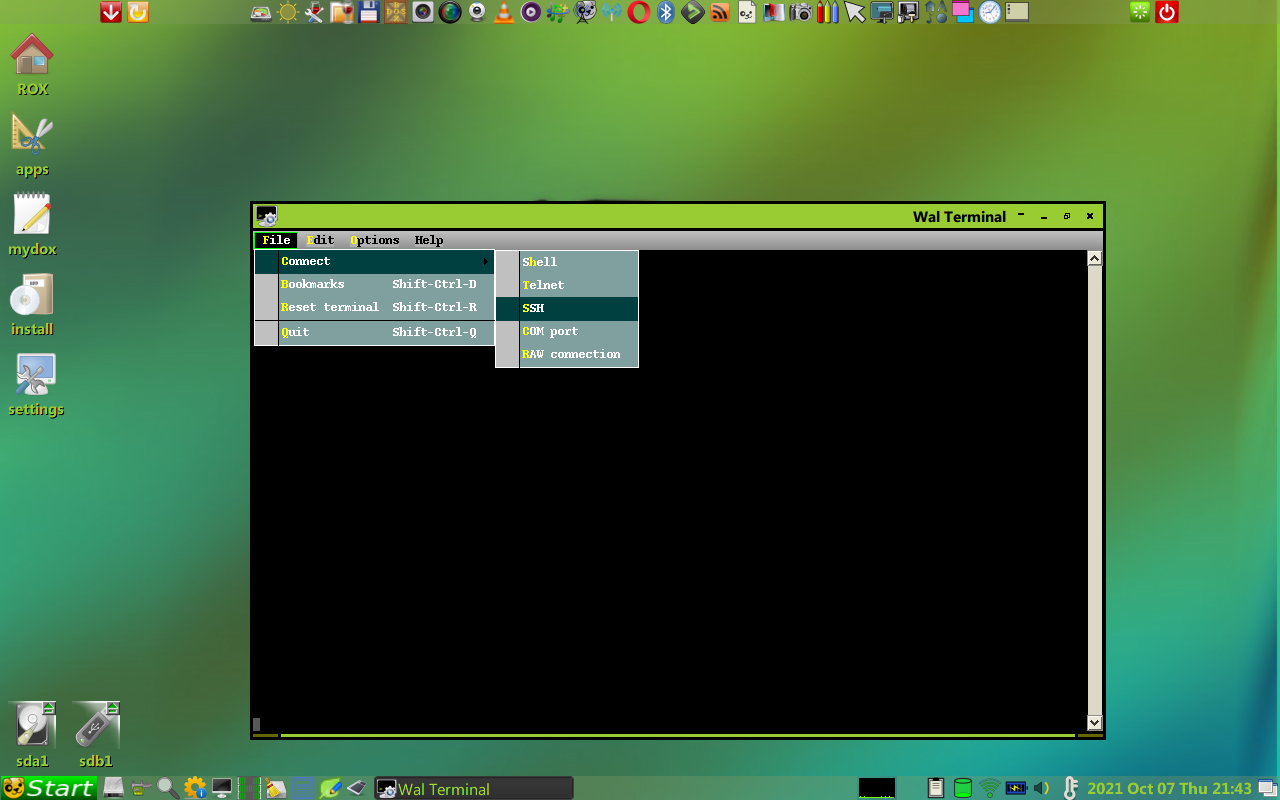Select Reset terminal menu entry
This screenshot has width=1280, height=800.
[x=375, y=307]
